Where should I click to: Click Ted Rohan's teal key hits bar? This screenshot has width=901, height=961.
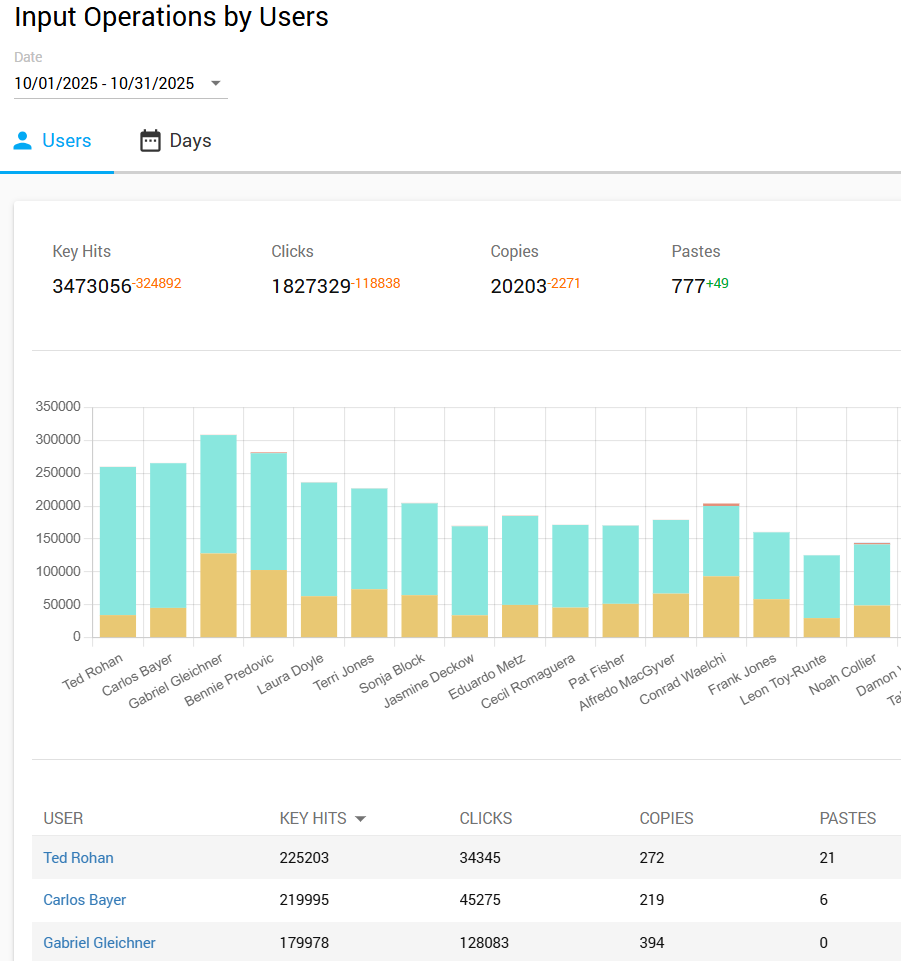point(118,540)
